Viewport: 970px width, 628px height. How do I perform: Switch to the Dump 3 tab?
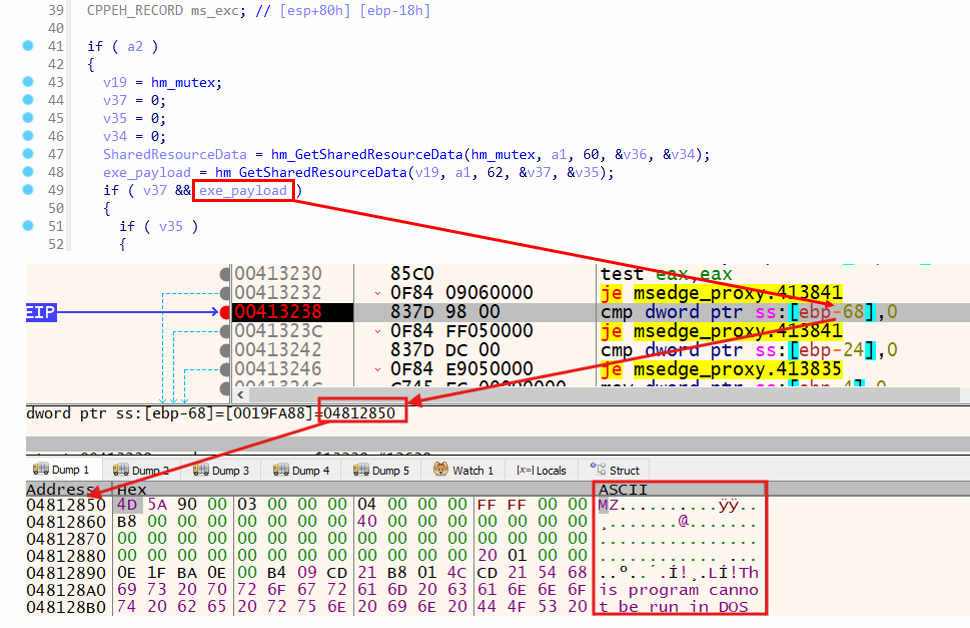pyautogui.click(x=220, y=470)
